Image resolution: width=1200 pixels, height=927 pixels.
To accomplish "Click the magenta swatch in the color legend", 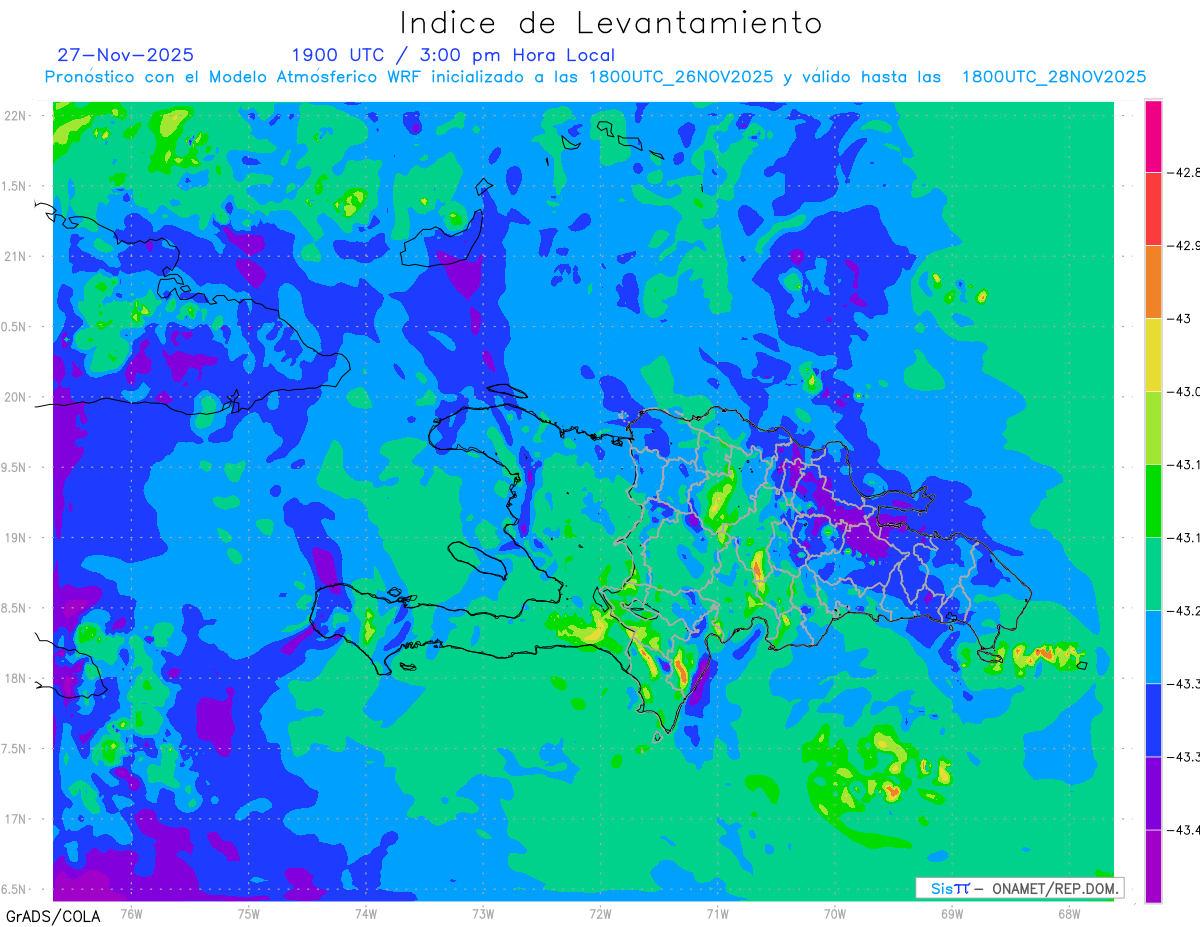I will click(1153, 136).
